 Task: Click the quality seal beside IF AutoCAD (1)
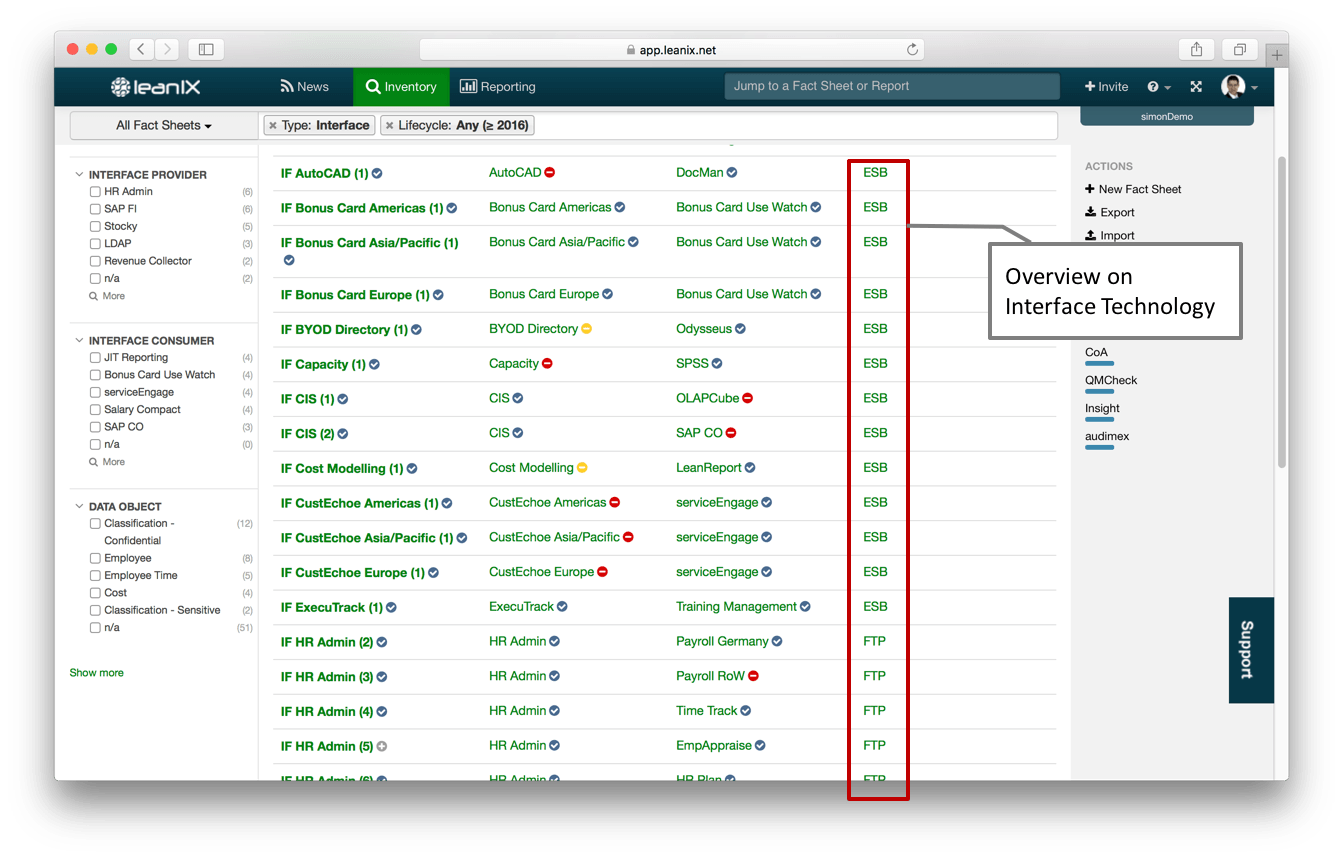pos(377,173)
